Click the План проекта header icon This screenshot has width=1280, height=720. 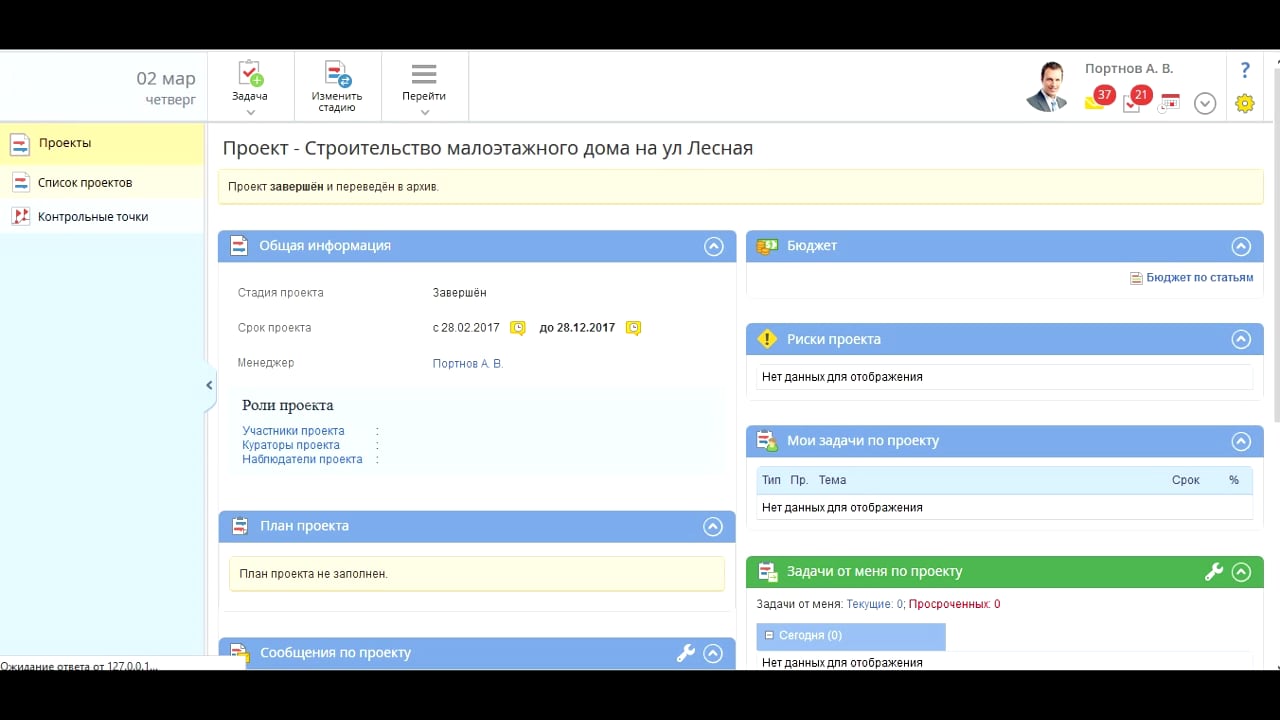tap(240, 526)
